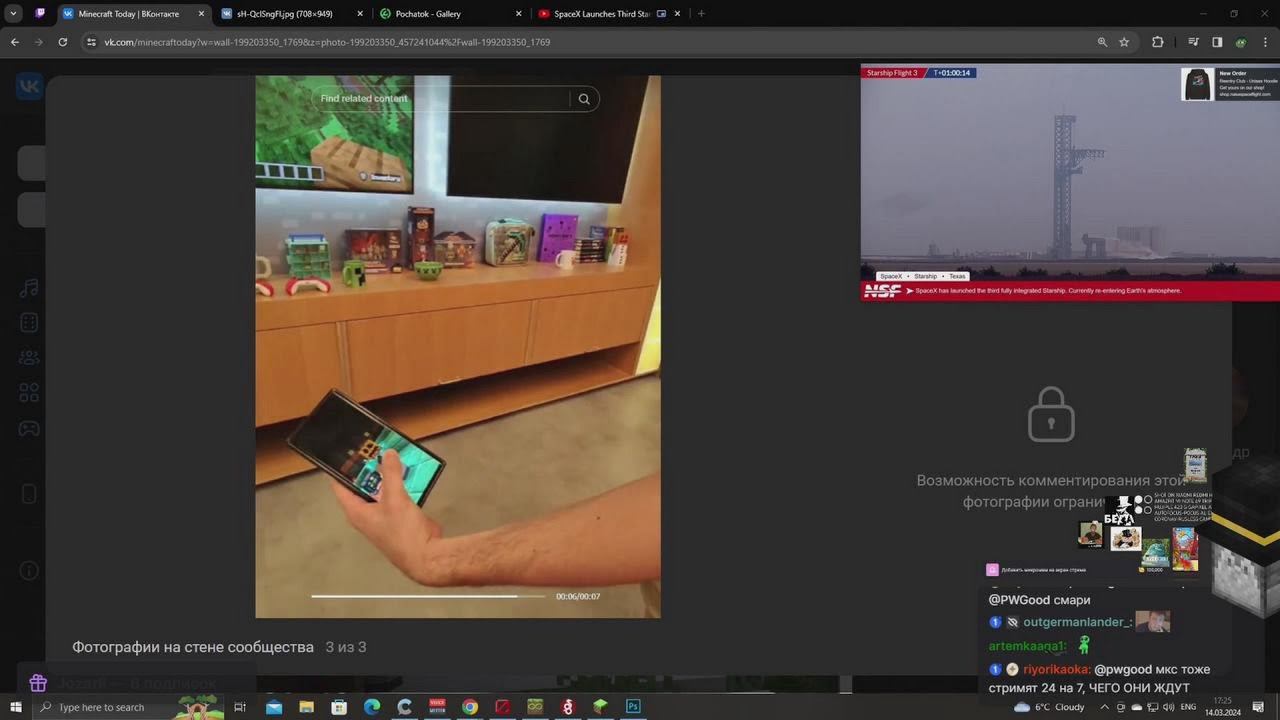Open the weather widget 6°C Cloudy
The image size is (1280, 720).
(1049, 707)
